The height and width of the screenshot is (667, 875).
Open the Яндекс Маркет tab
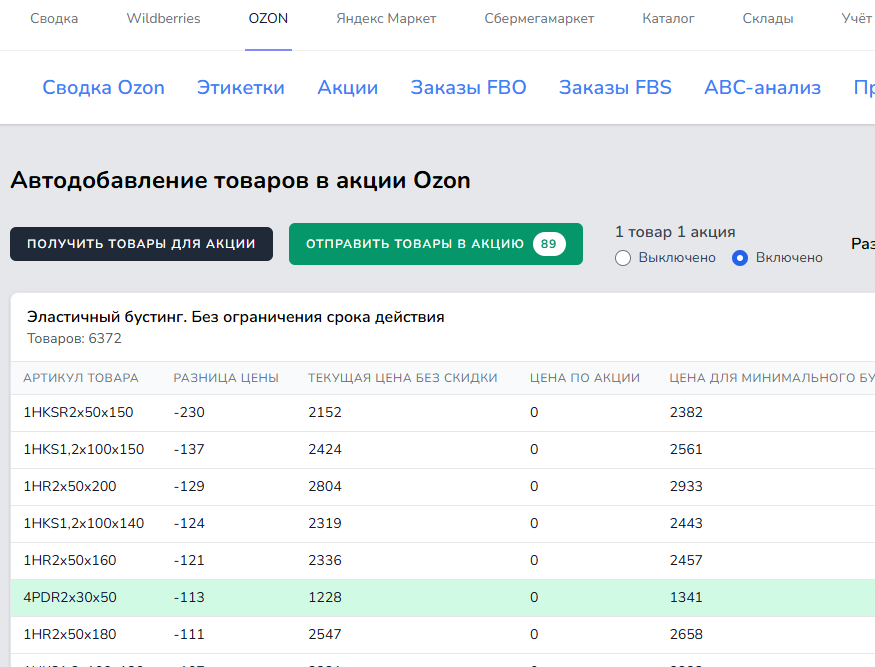[386, 18]
